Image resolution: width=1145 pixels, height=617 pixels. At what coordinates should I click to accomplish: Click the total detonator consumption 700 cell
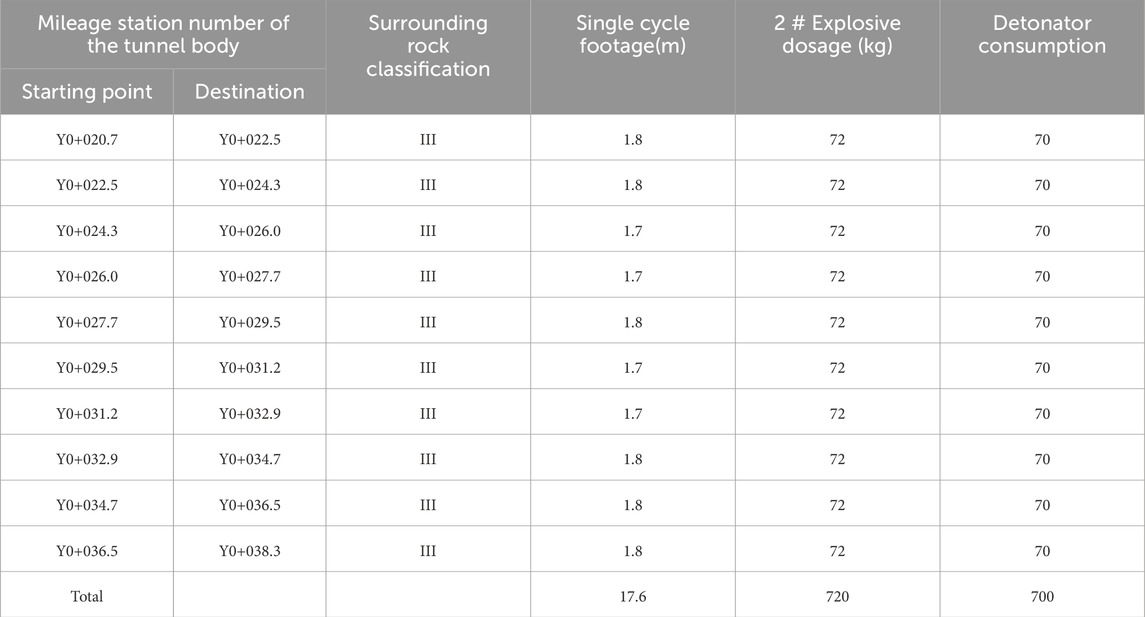pyautogui.click(x=1042, y=596)
